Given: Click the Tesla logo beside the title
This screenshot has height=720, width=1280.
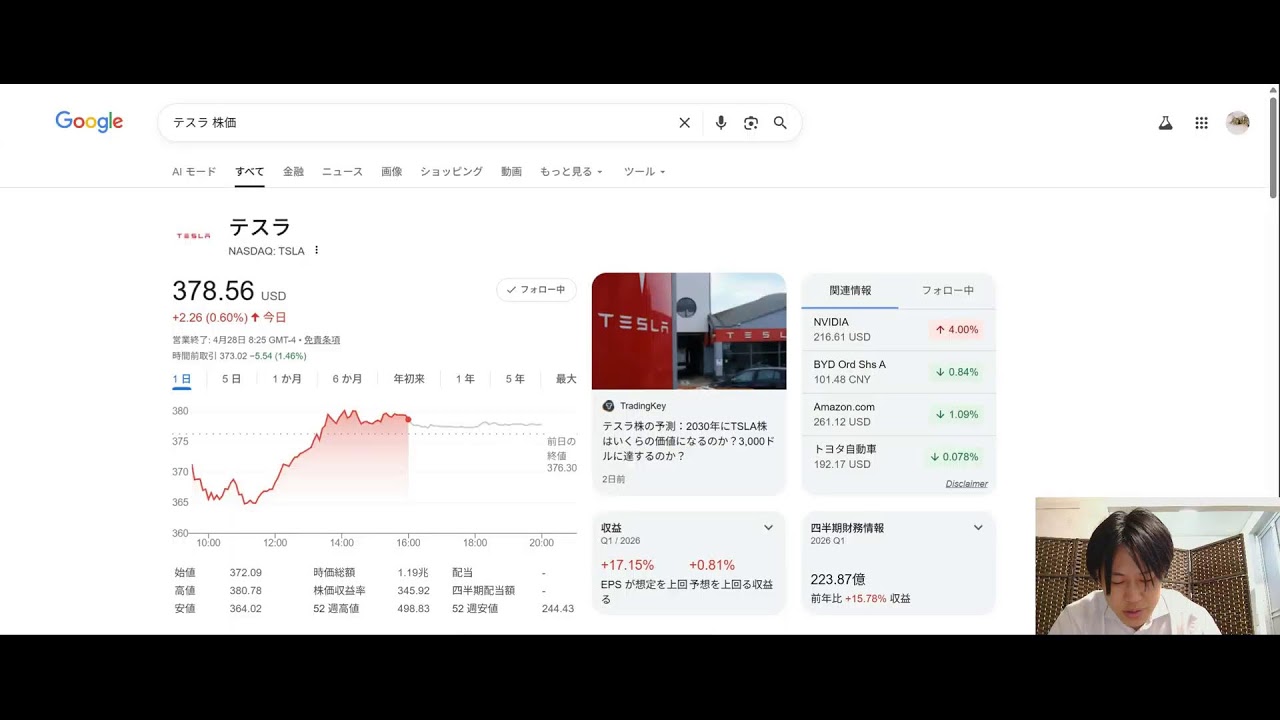Looking at the screenshot, I should [x=193, y=236].
